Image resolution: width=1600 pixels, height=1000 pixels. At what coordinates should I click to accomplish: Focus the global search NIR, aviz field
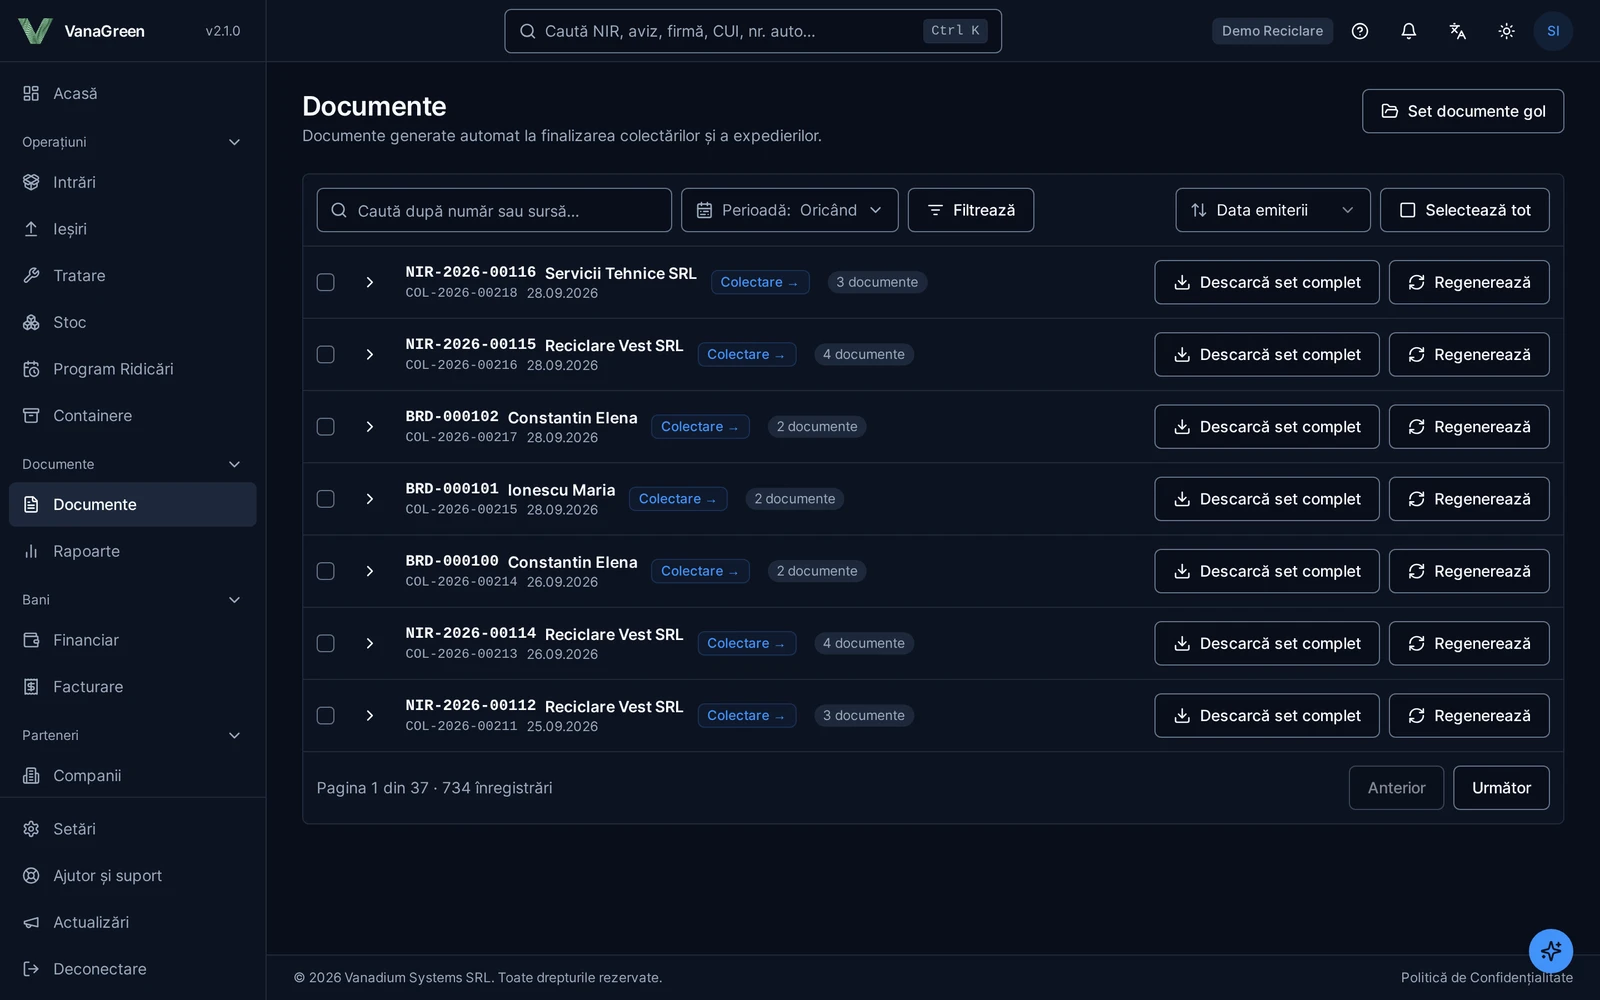coord(752,31)
